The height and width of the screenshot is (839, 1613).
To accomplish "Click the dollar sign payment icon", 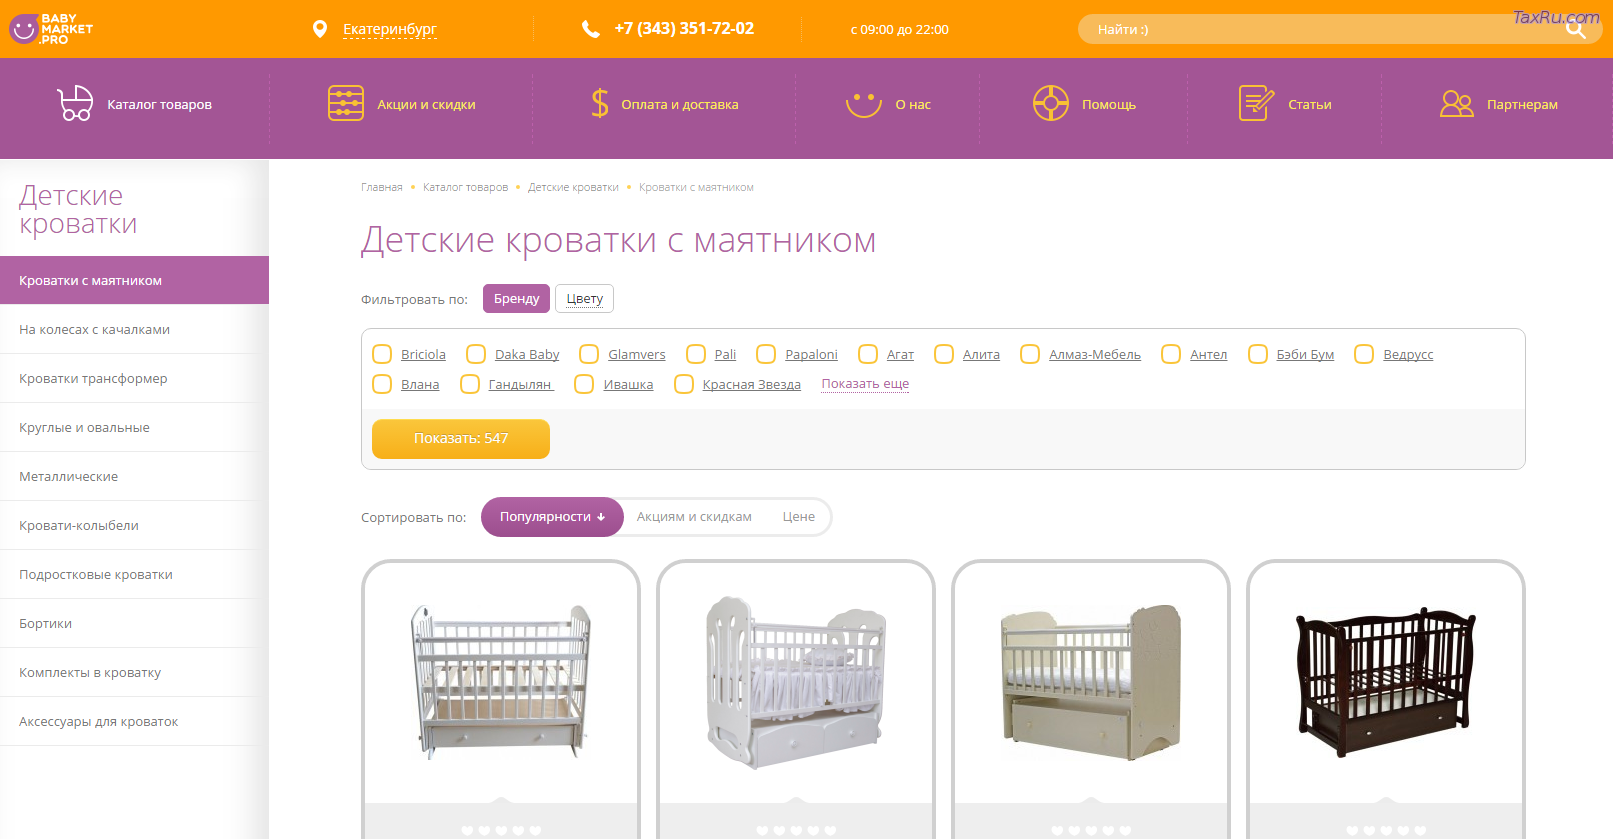I will pyautogui.click(x=599, y=104).
